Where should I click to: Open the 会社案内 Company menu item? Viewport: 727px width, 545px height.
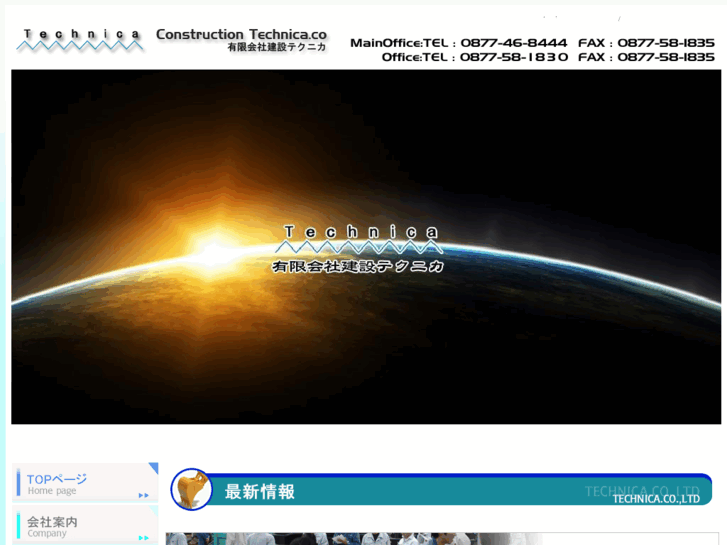(85, 525)
